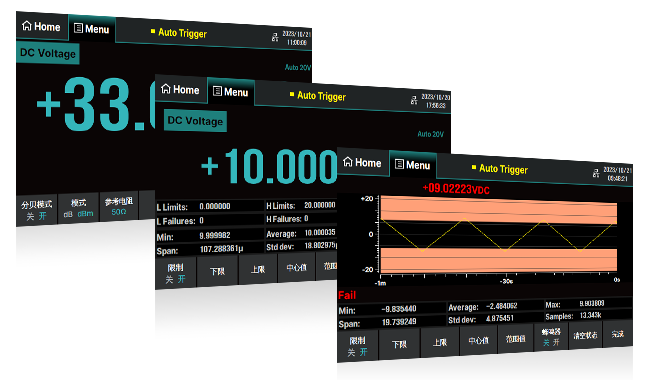This screenshot has height=380, width=650.
Task: Toggle the 蜂鸣器 (beeper) off/on softkey
Action: [x=551, y=337]
